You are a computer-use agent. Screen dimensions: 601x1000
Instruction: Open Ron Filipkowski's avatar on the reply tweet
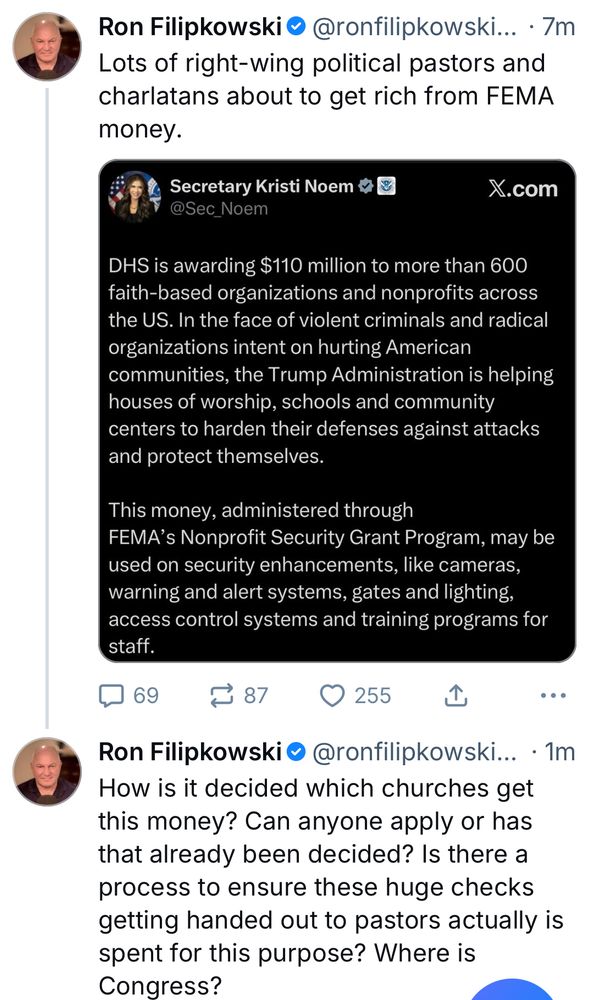click(x=47, y=771)
